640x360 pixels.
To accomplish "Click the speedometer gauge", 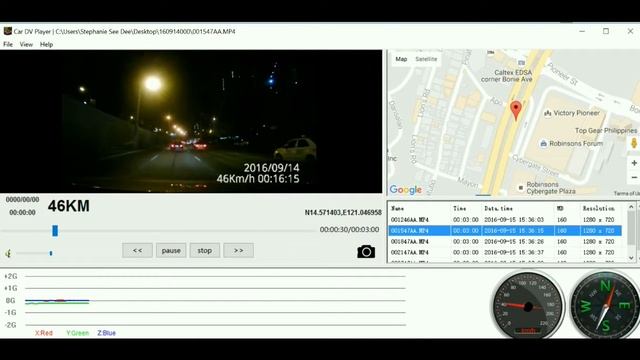I will coord(527,305).
